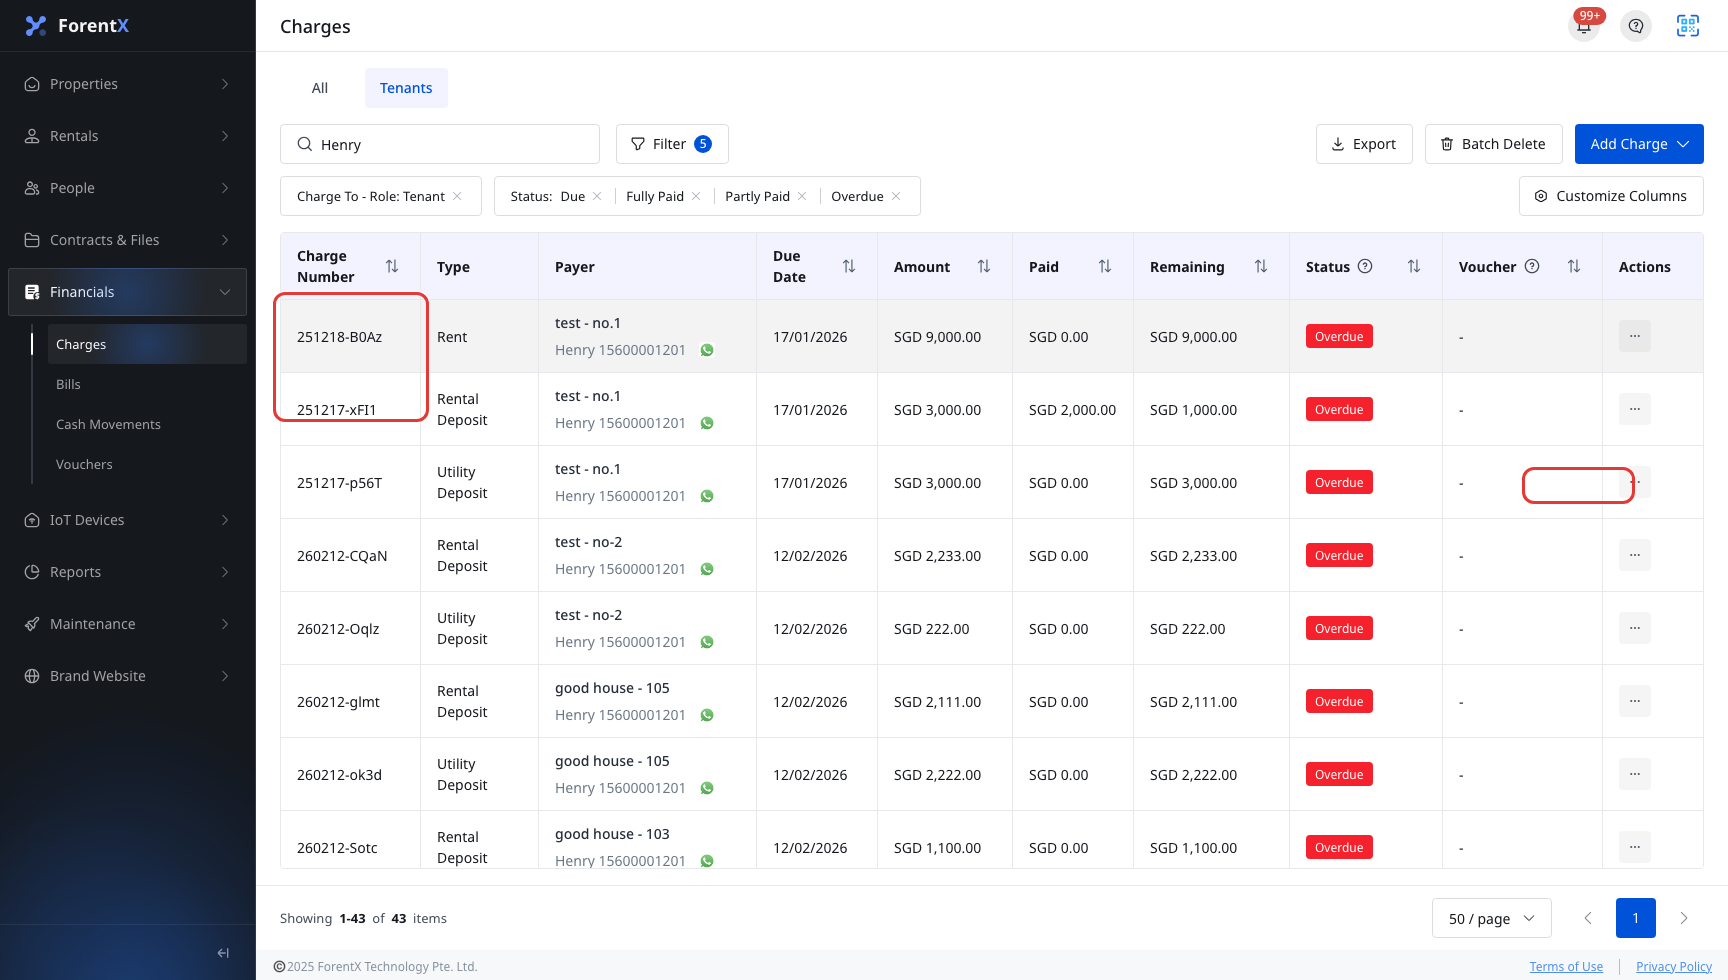Open the Add Charge dropdown button
This screenshot has width=1728, height=980.
tap(1639, 144)
